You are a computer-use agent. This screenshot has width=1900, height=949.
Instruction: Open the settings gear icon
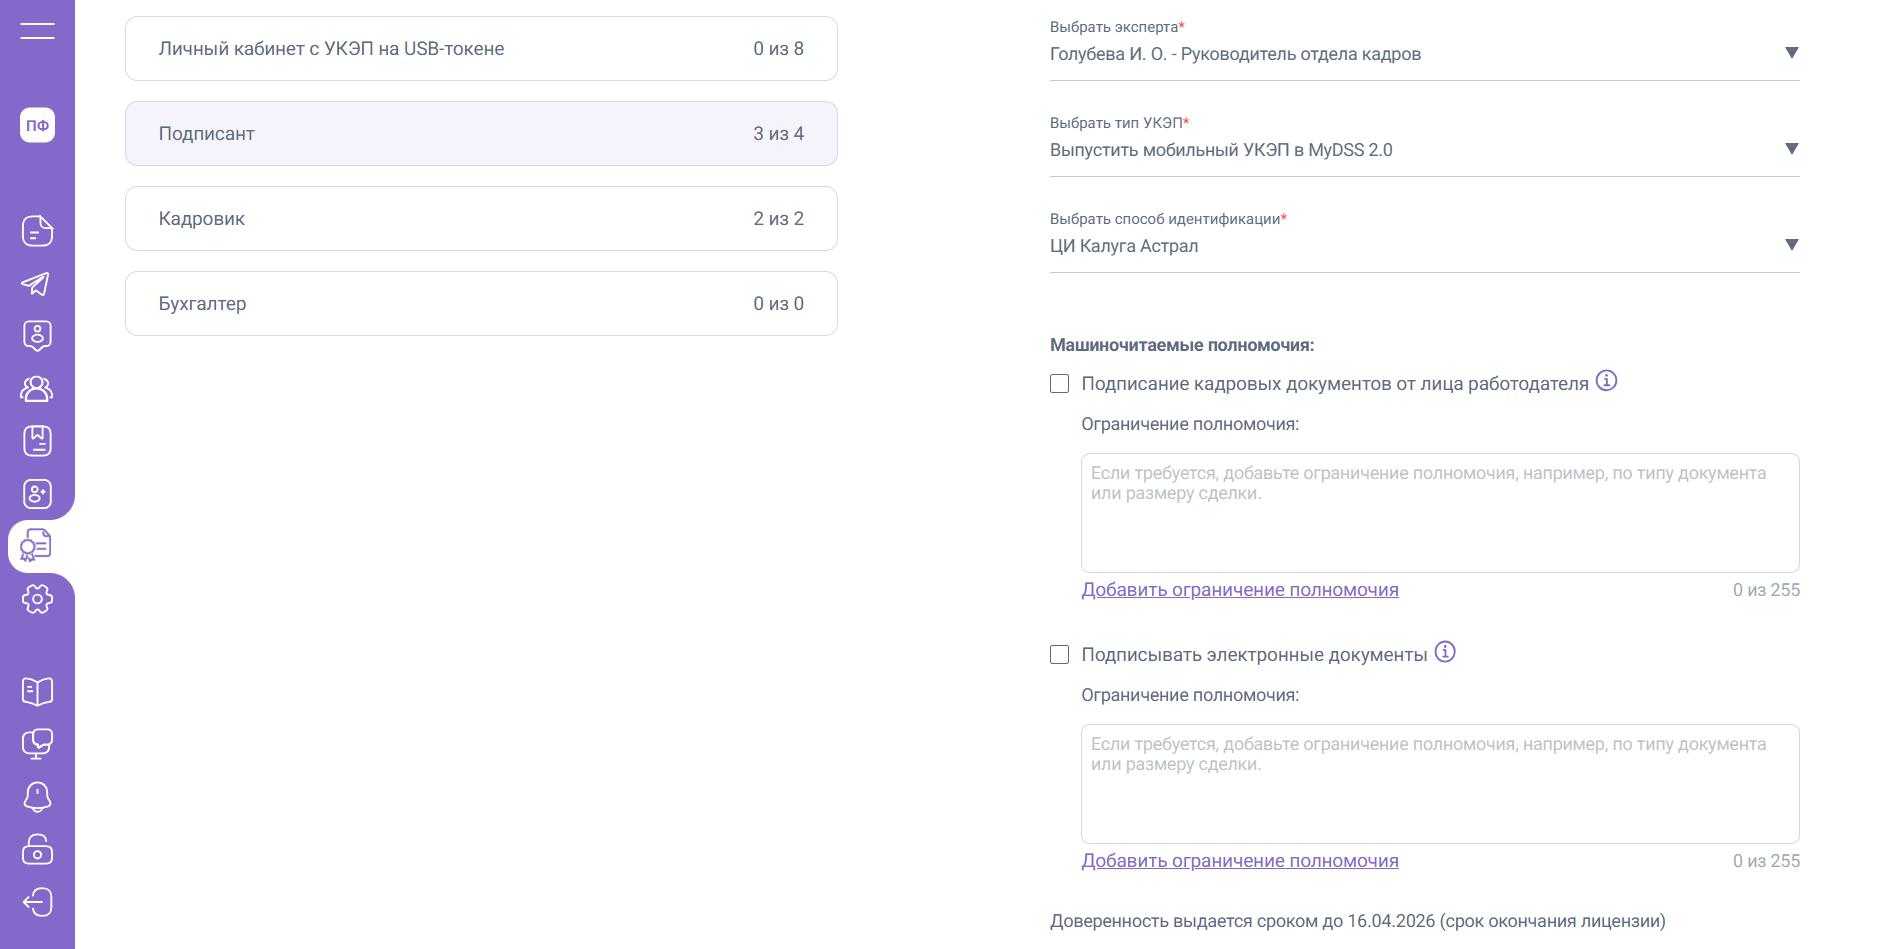pos(37,599)
